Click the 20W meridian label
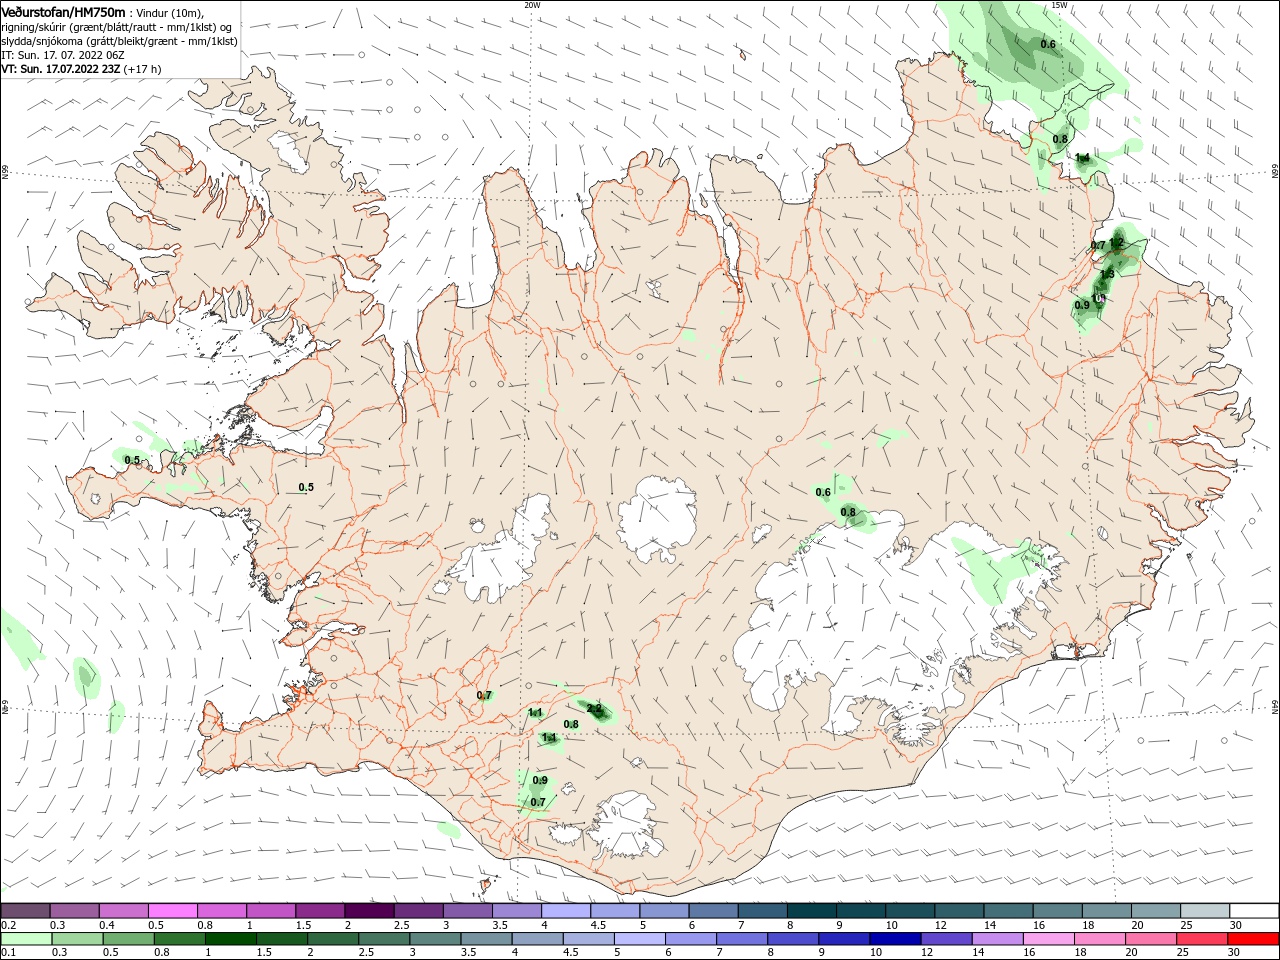The image size is (1280, 960). tap(532, 5)
